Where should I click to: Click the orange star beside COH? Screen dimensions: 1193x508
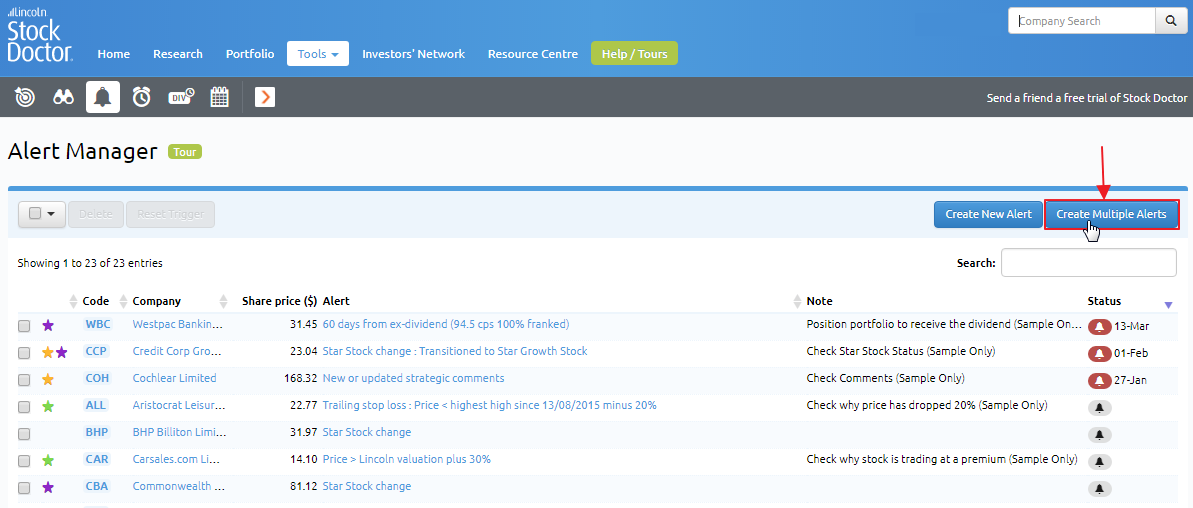click(x=48, y=379)
